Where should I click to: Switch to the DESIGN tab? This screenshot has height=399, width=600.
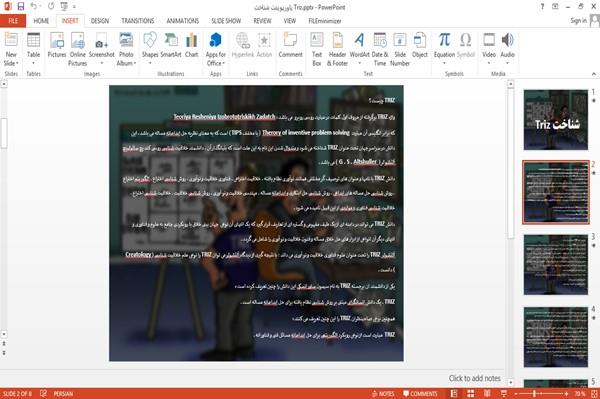(x=100, y=21)
